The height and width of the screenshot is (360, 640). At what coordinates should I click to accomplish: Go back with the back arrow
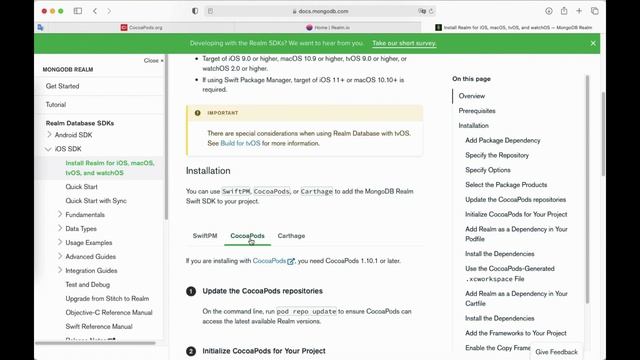point(95,11)
